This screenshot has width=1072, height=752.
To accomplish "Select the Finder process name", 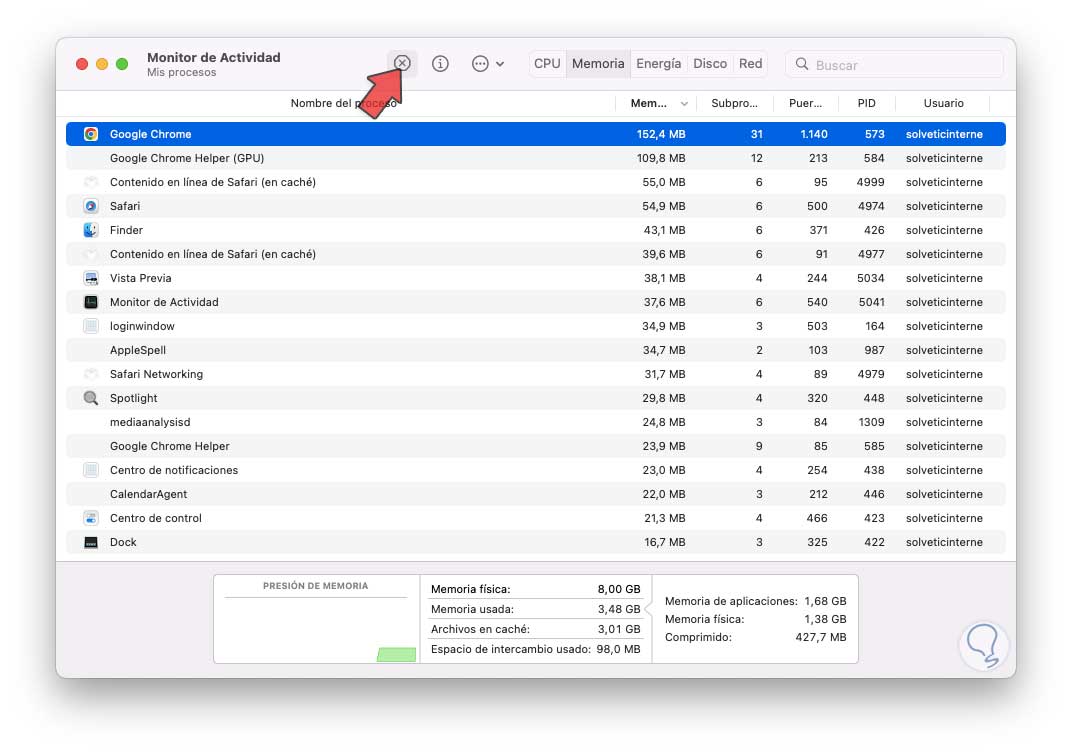I will click(126, 230).
